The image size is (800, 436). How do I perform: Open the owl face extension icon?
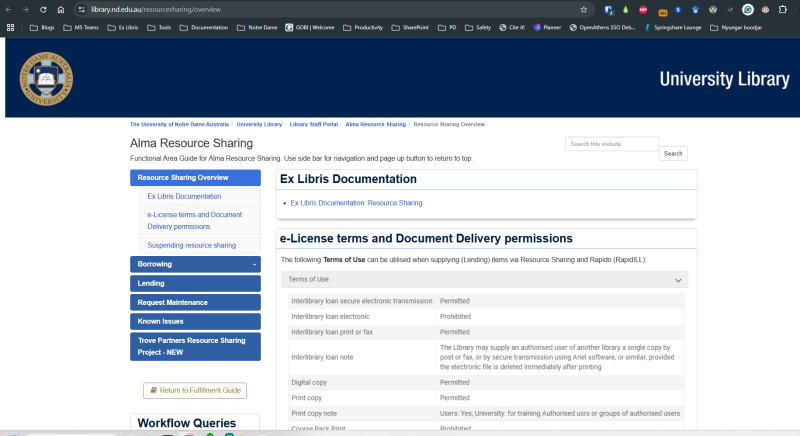coord(765,10)
